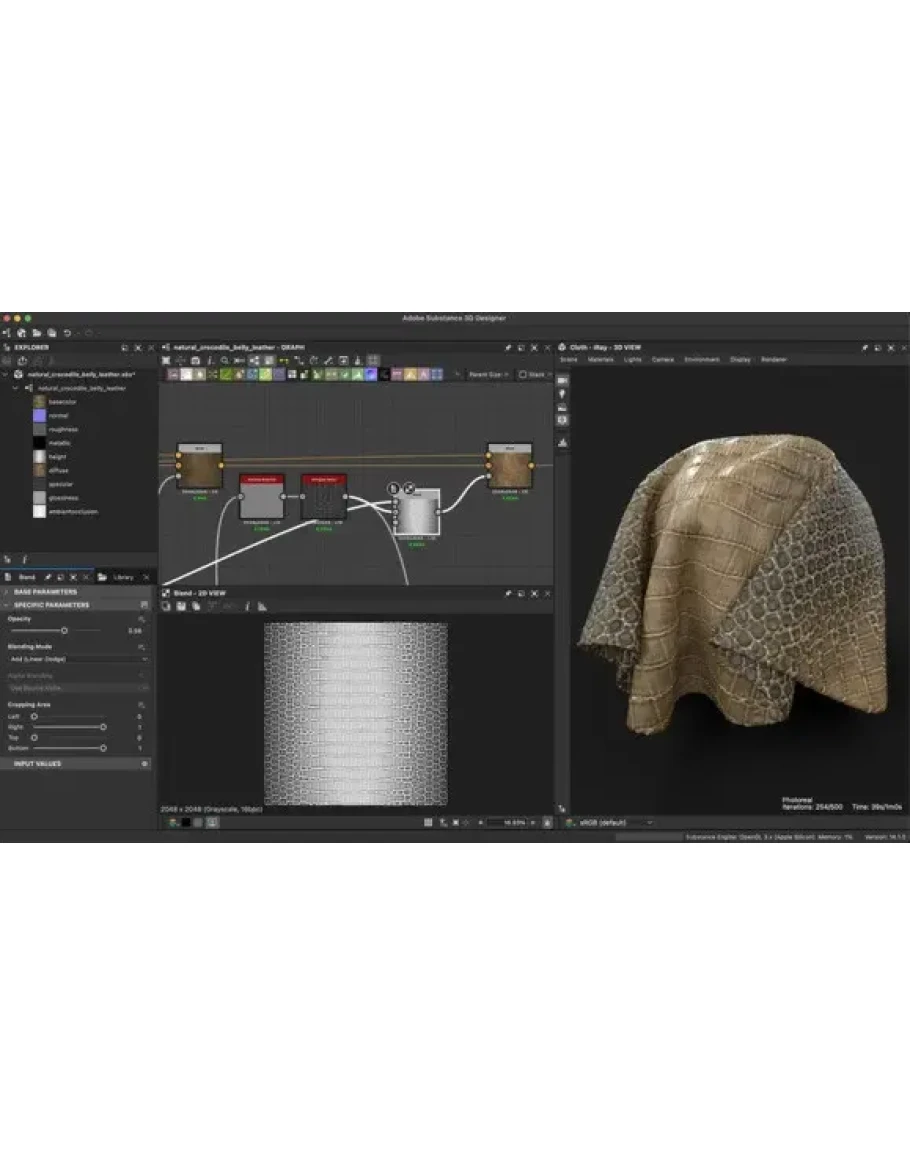Screen dimensions: 910x1155
Task: Click the info icon in 2D view toolbar
Action: pyautogui.click(x=247, y=606)
